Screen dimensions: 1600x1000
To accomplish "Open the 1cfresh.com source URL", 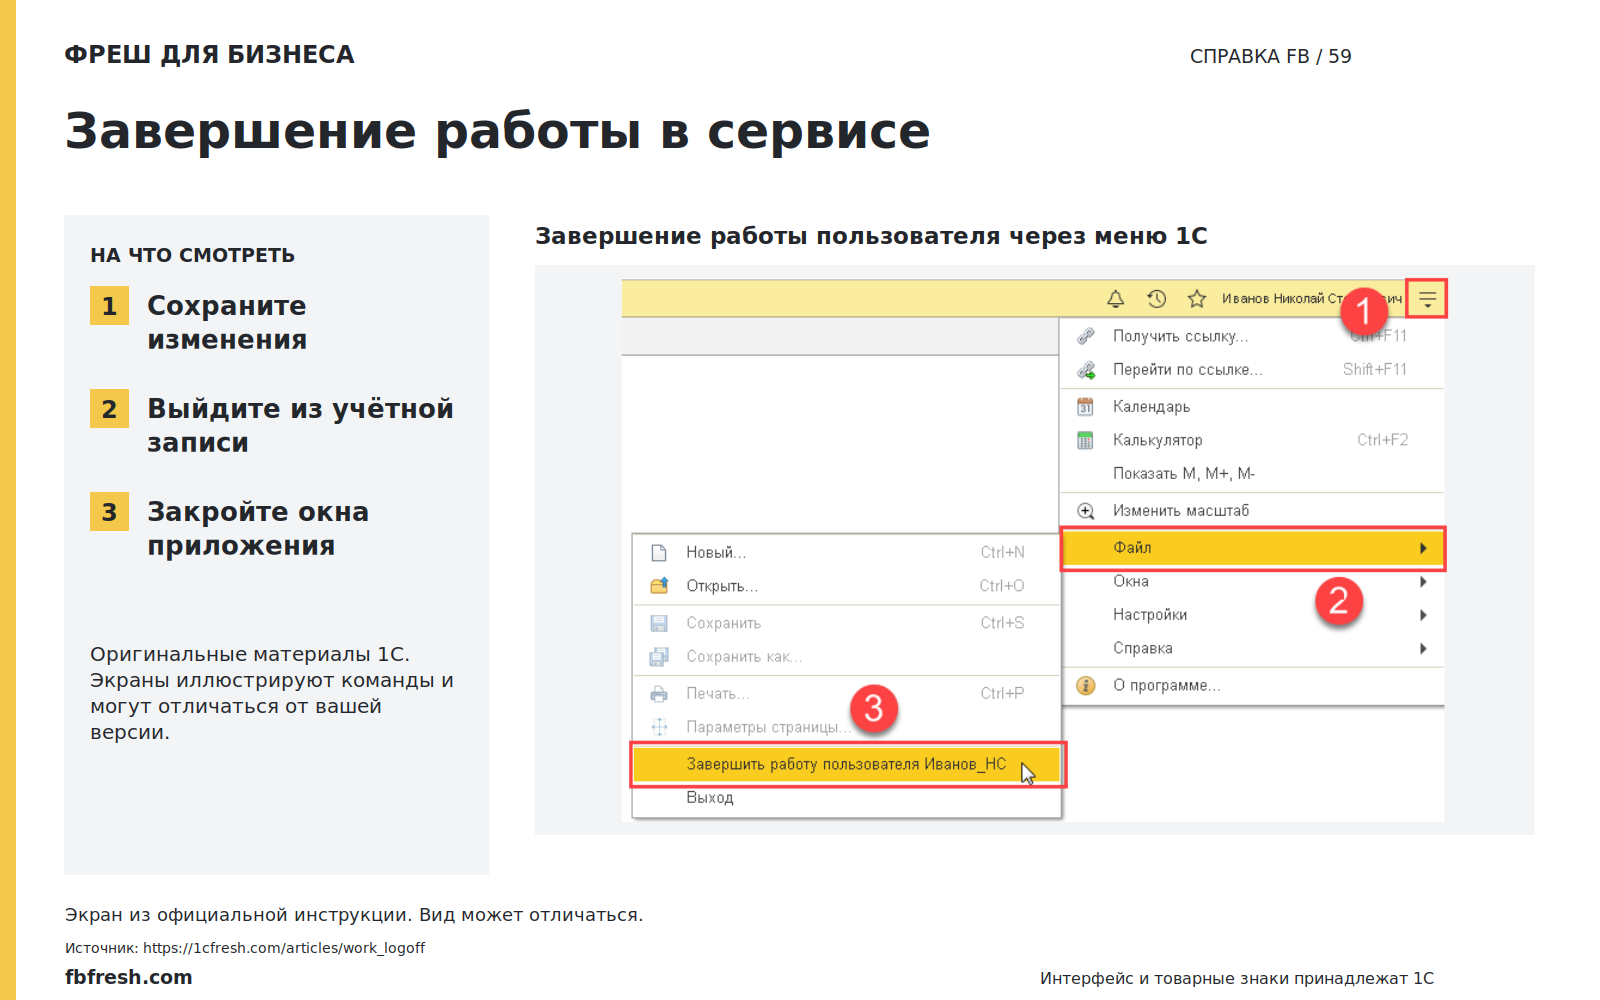I will click(x=284, y=948).
